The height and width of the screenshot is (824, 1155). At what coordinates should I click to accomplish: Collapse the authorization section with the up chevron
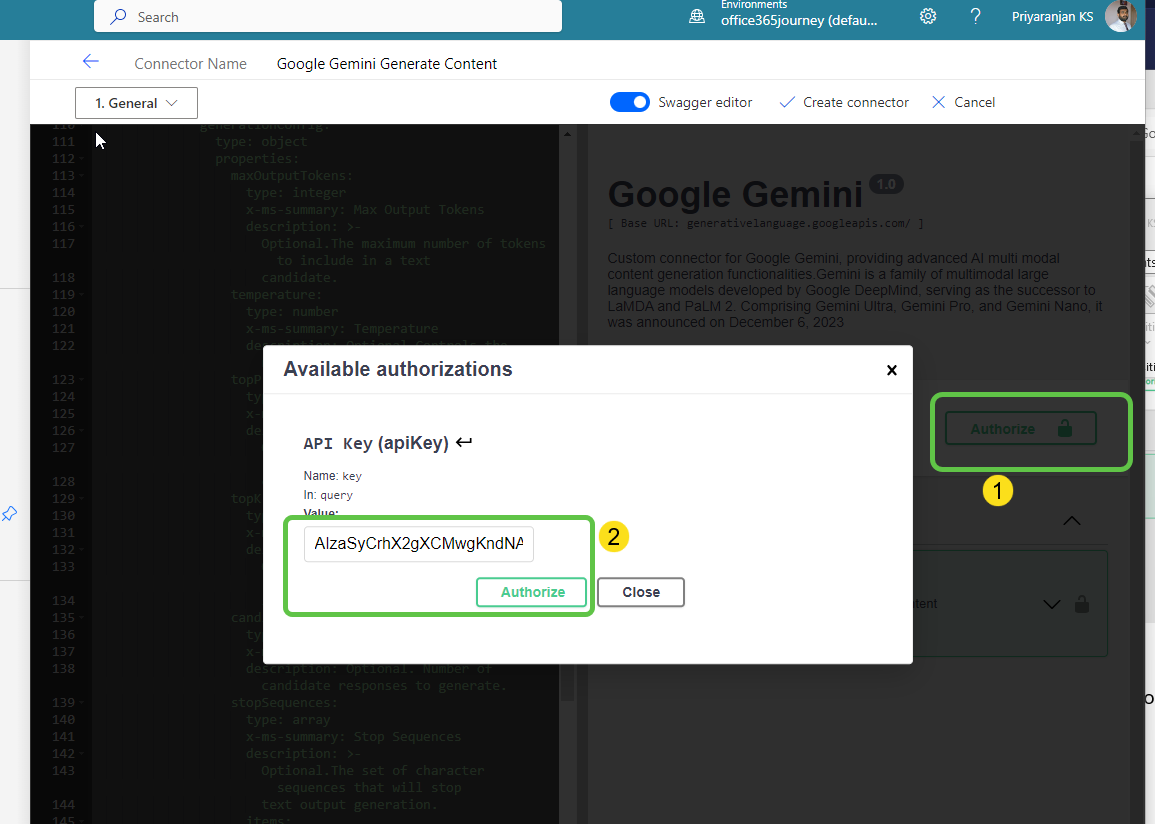(1071, 521)
